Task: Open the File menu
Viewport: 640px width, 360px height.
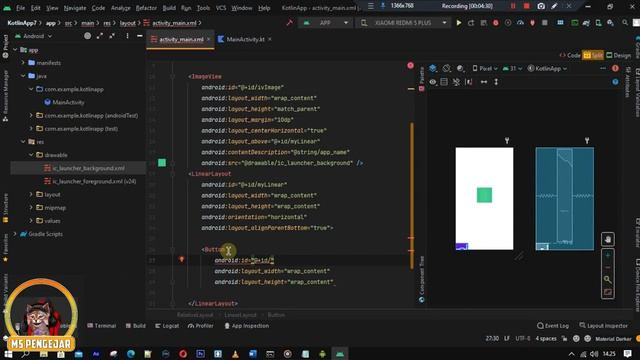Action: (20, 8)
